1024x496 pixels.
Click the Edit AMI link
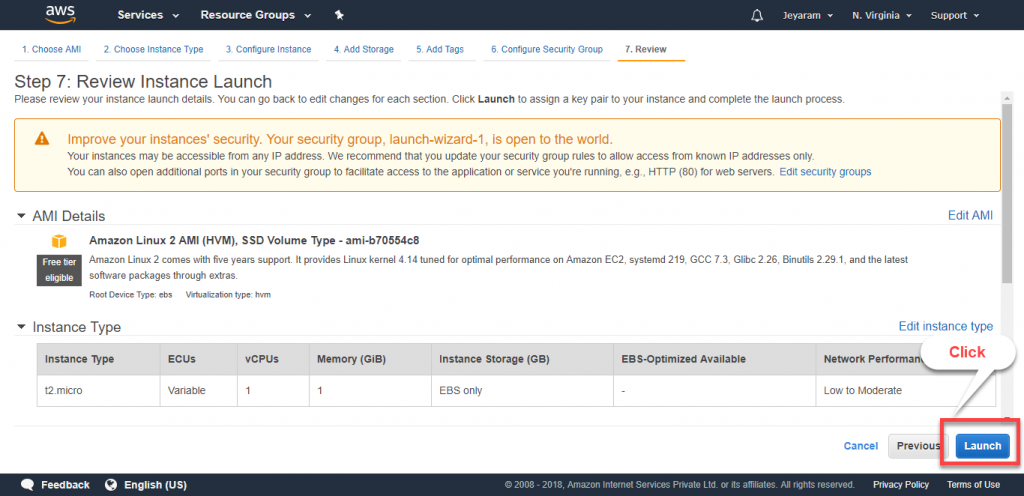click(x=970, y=215)
